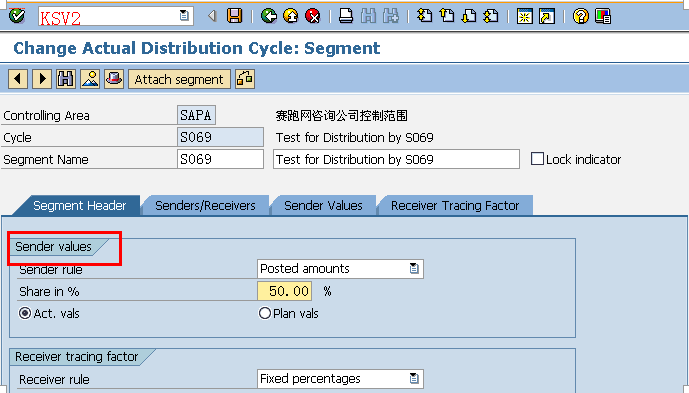Select the Act. vals radio button
Image resolution: width=689 pixels, height=393 pixels.
pyautogui.click(x=25, y=313)
